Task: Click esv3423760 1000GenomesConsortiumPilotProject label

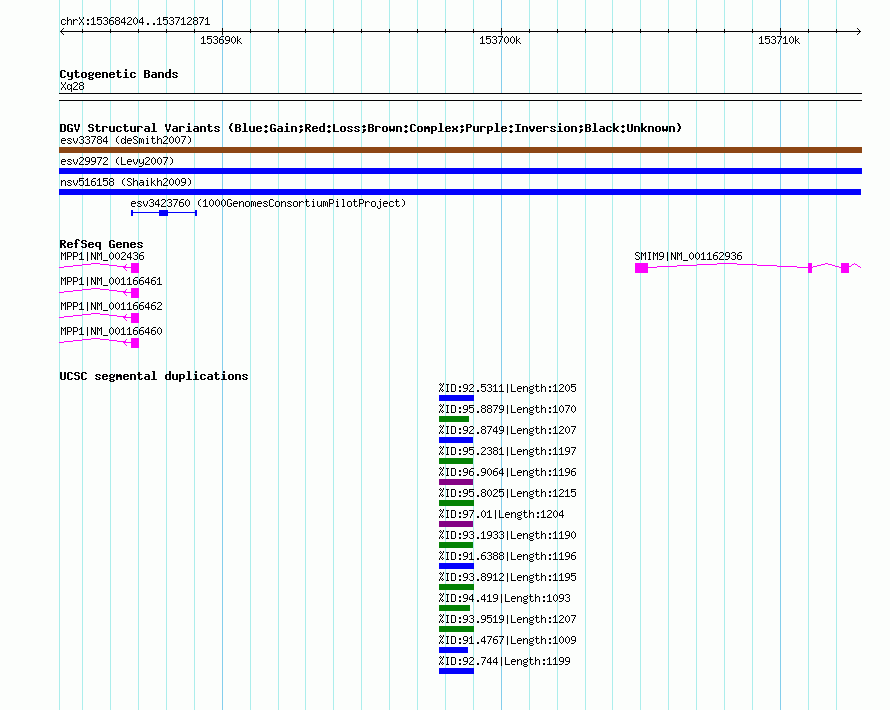Action: coord(268,203)
